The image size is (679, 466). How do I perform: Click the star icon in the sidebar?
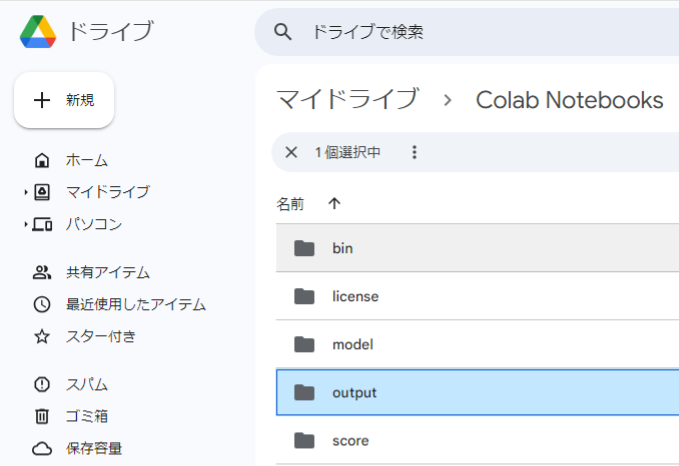coord(42,336)
